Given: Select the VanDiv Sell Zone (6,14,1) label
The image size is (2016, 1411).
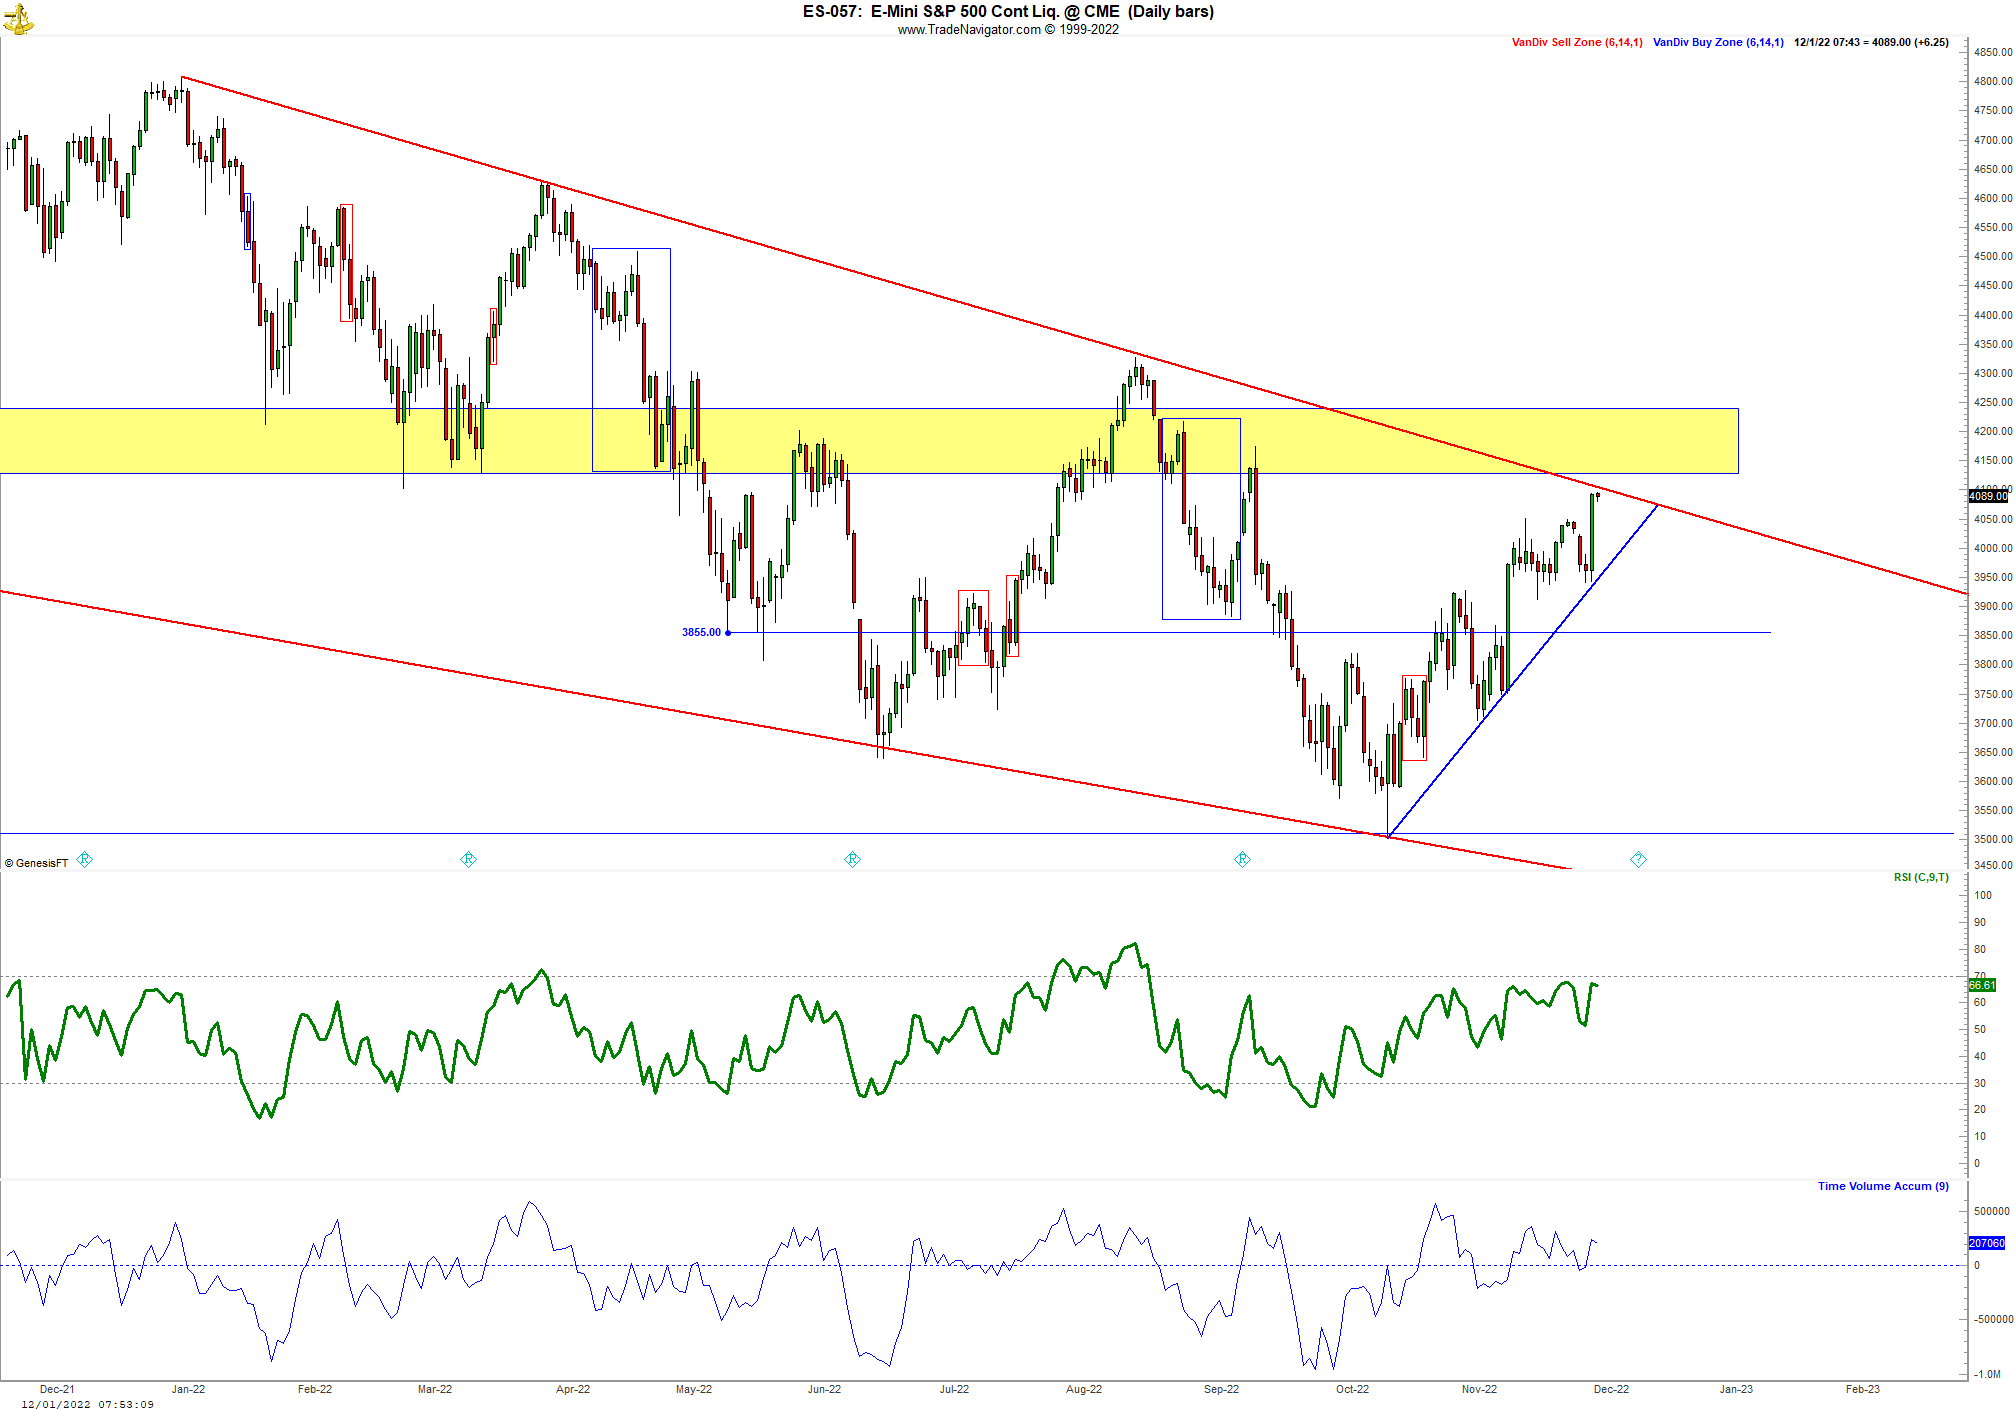Looking at the screenshot, I should coord(1577,42).
